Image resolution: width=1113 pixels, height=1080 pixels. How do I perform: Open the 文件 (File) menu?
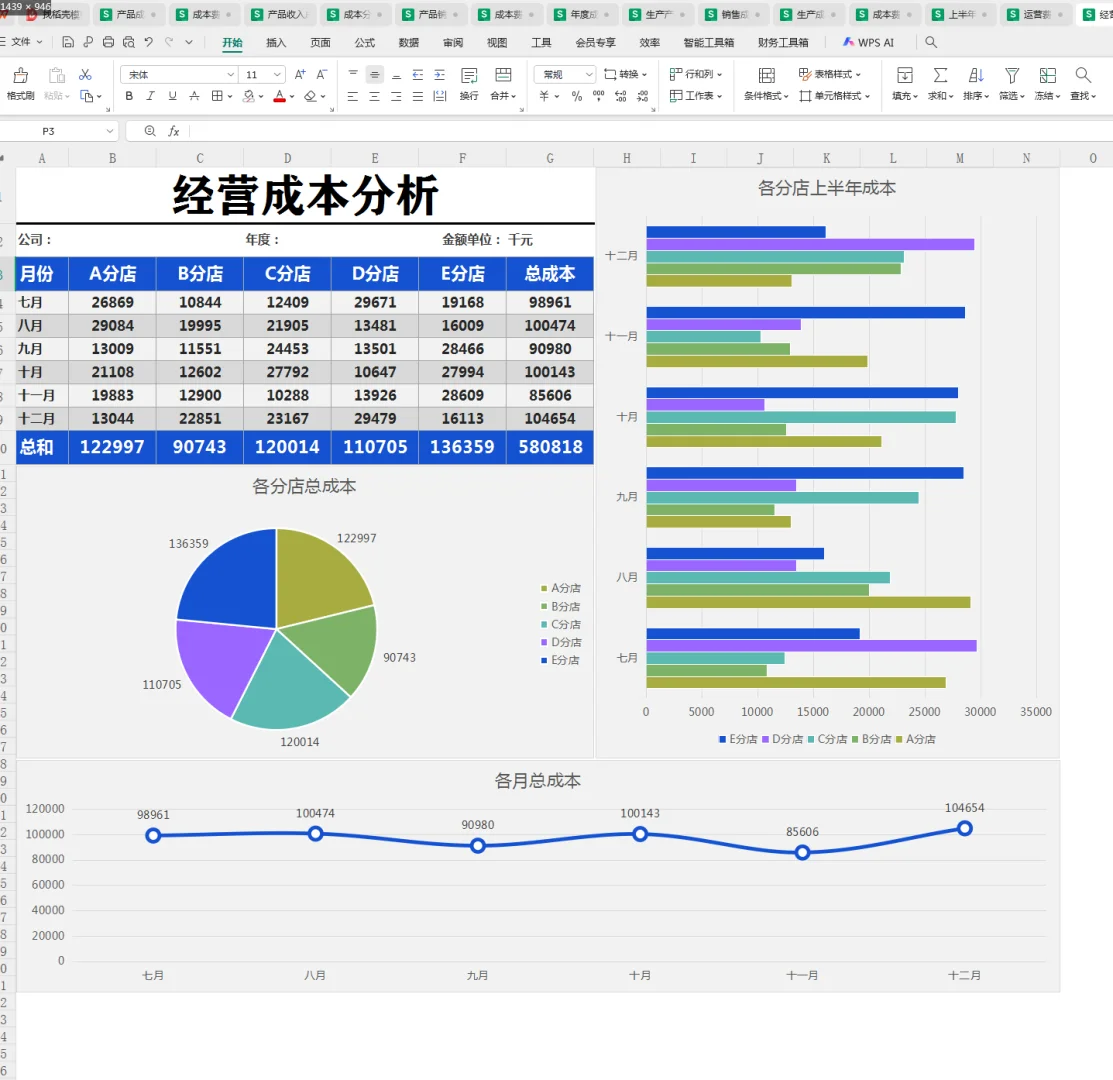pos(26,42)
